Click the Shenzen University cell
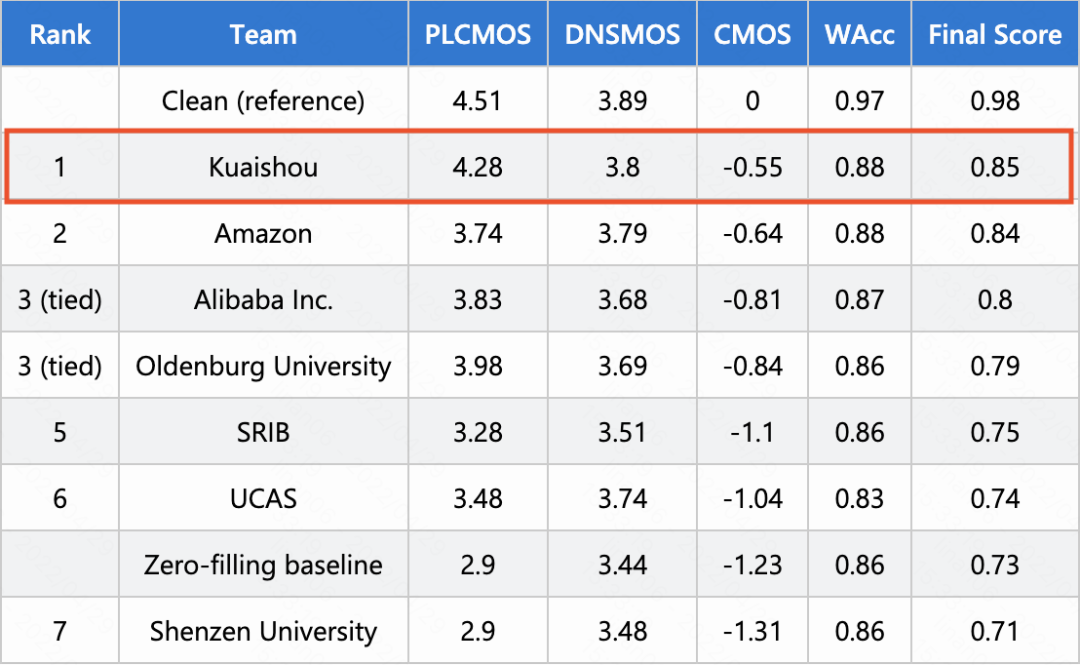 263,632
